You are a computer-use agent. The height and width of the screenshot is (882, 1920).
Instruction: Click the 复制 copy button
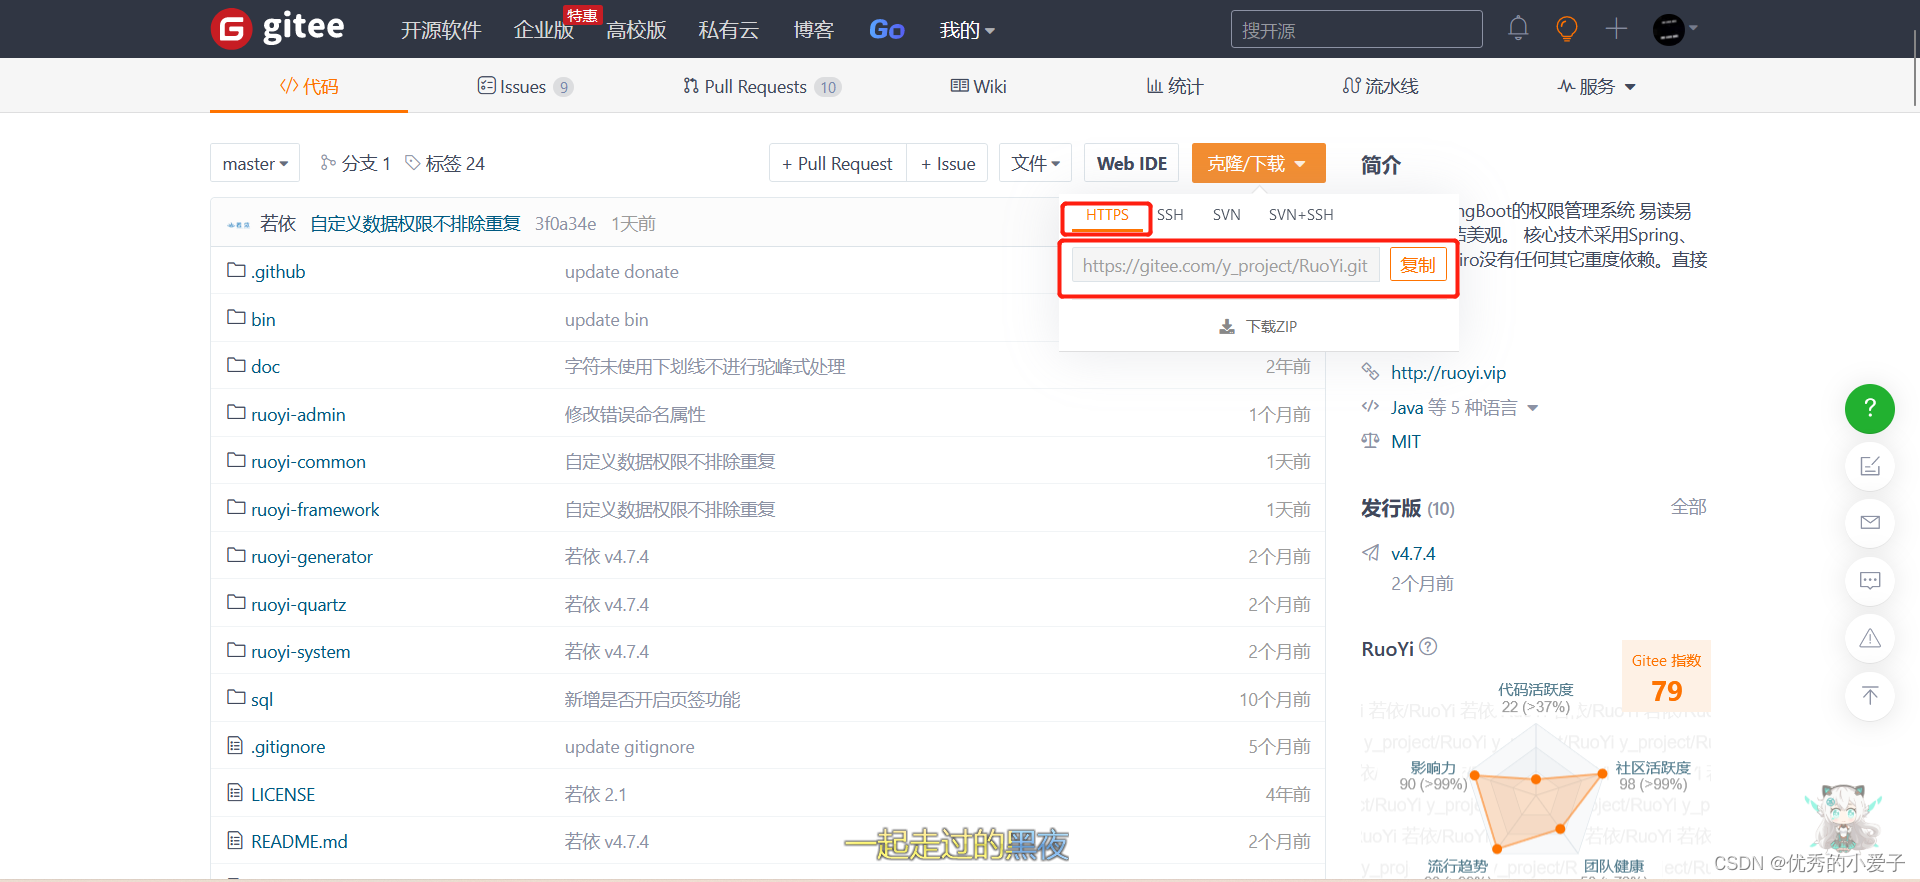point(1418,265)
